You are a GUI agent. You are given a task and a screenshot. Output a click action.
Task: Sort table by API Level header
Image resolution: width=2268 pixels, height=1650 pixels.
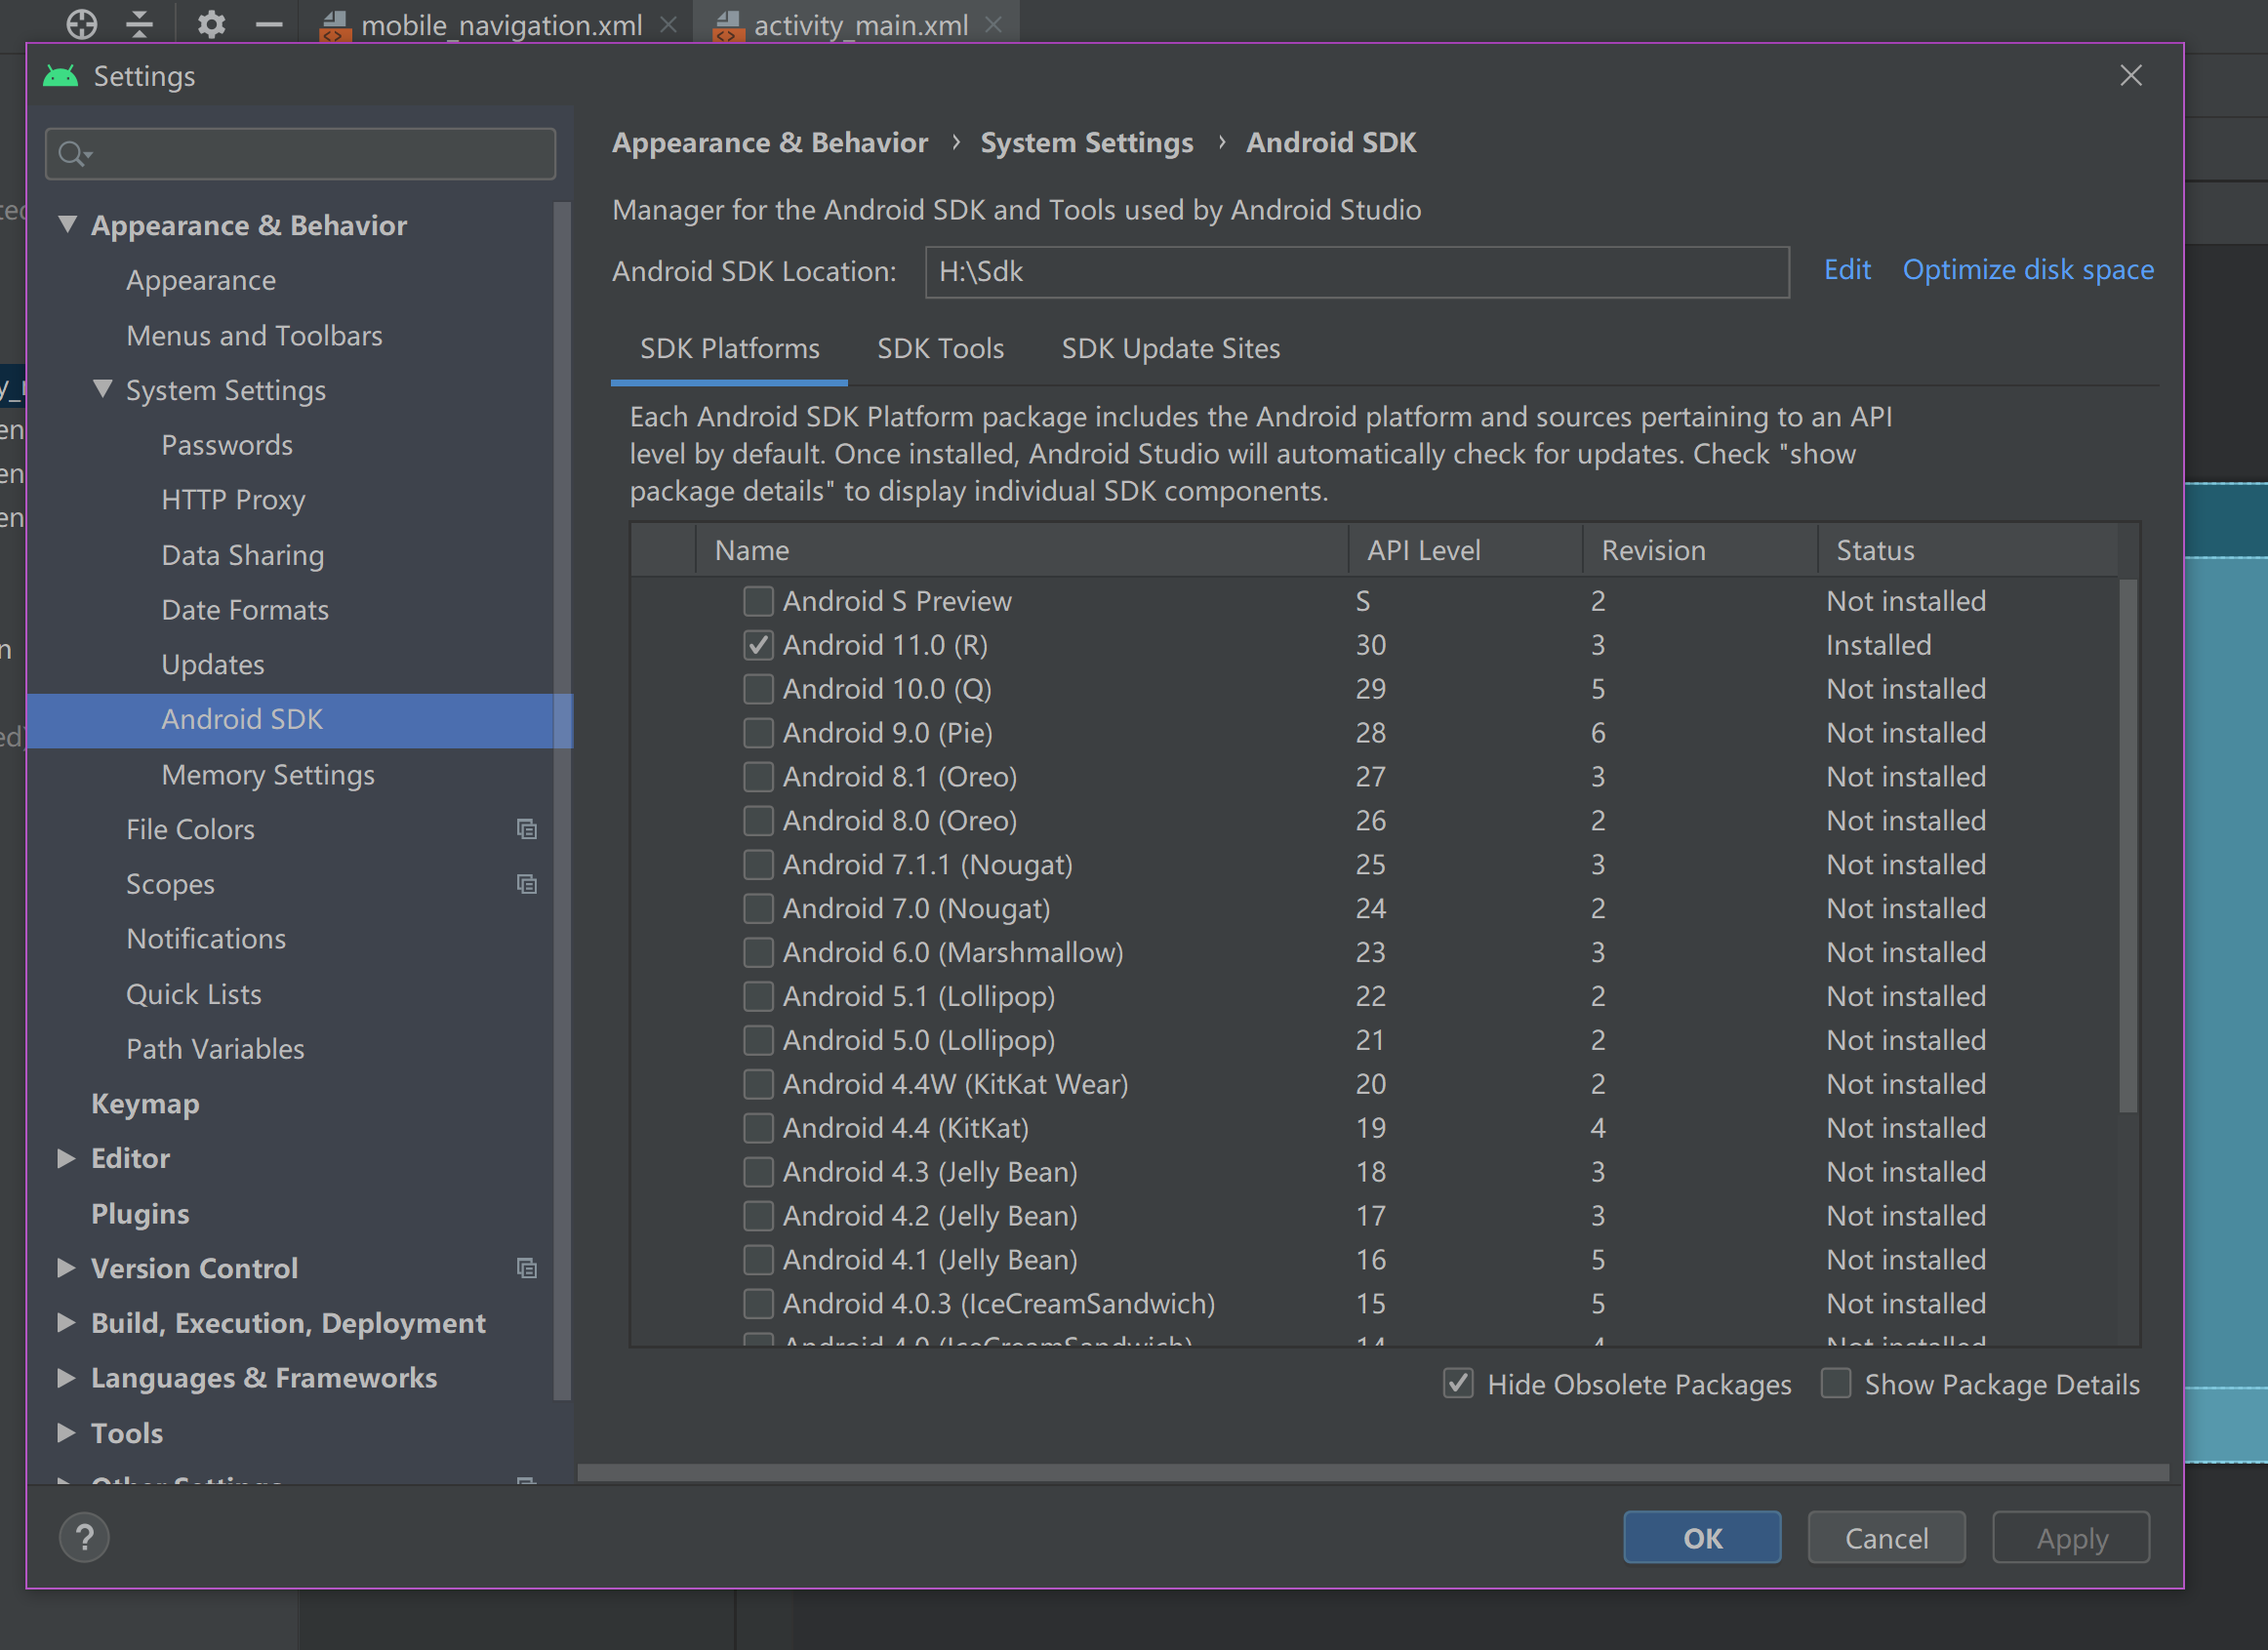tap(1465, 550)
